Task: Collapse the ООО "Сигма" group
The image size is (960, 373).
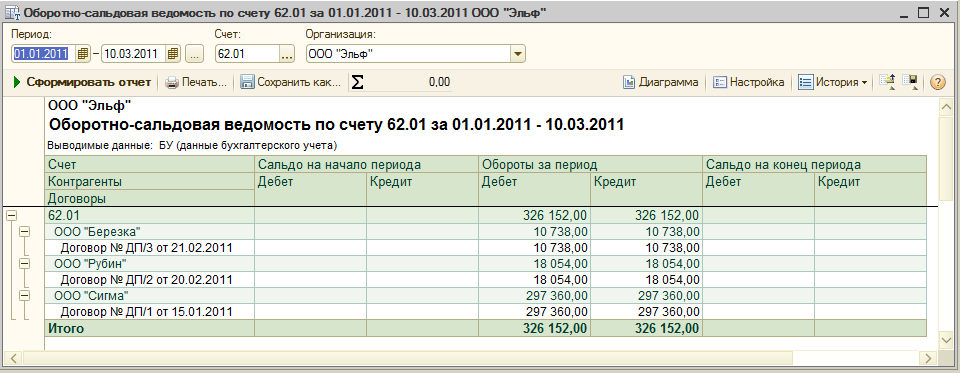Action: tap(24, 295)
